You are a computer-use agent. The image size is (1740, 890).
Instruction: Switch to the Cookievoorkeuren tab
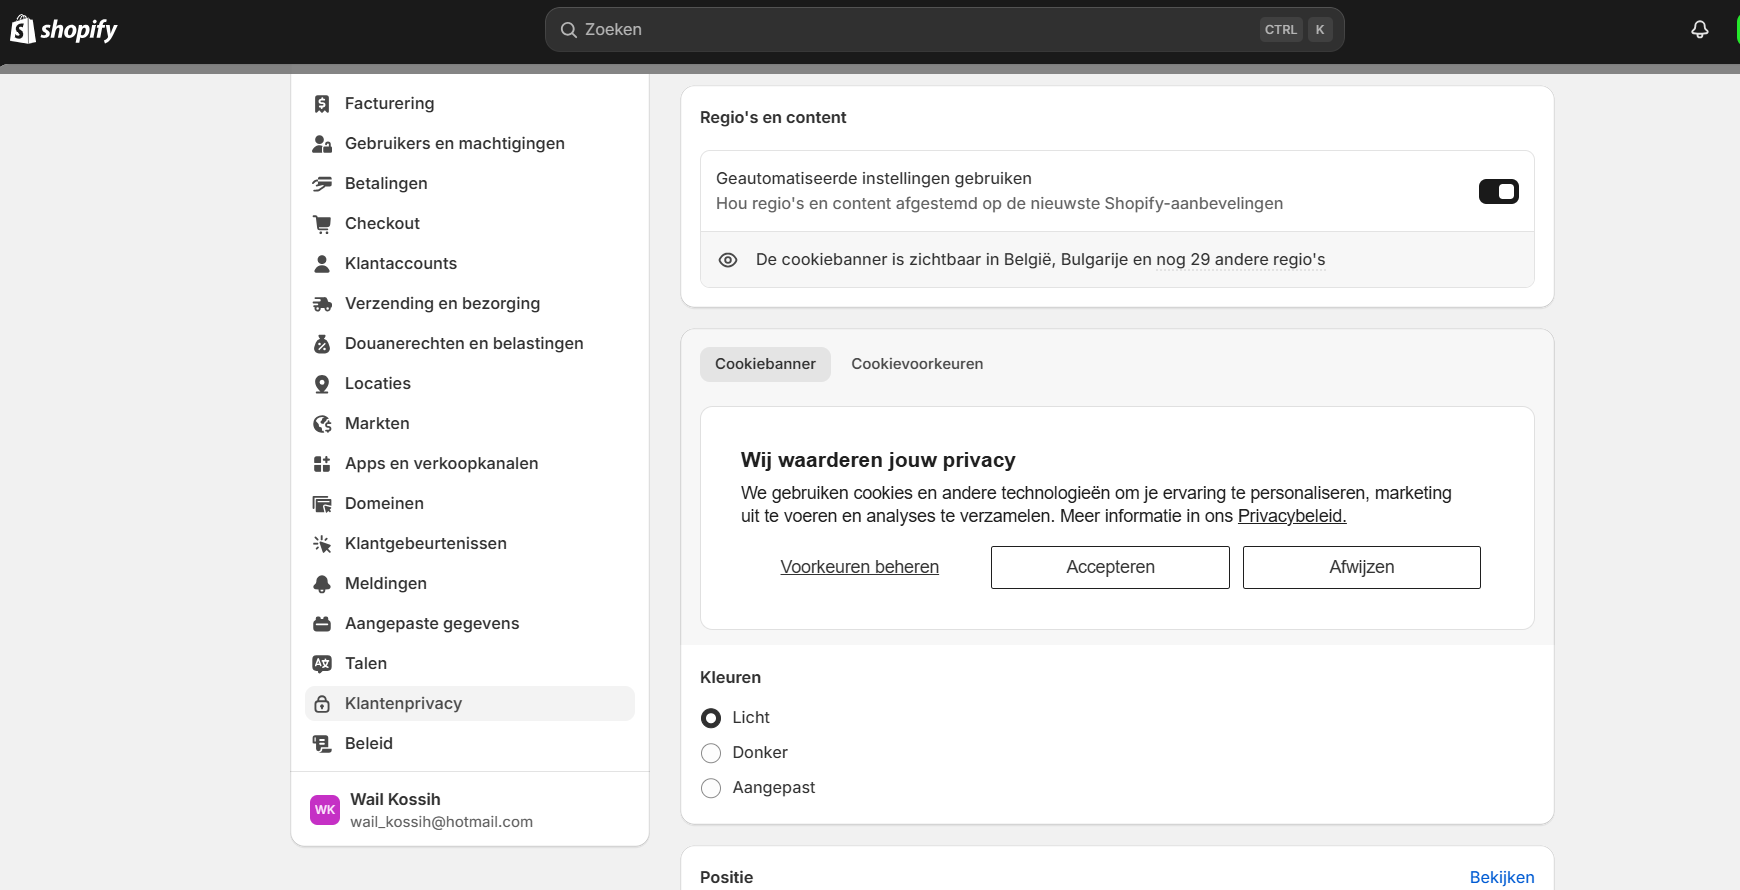click(x=917, y=364)
